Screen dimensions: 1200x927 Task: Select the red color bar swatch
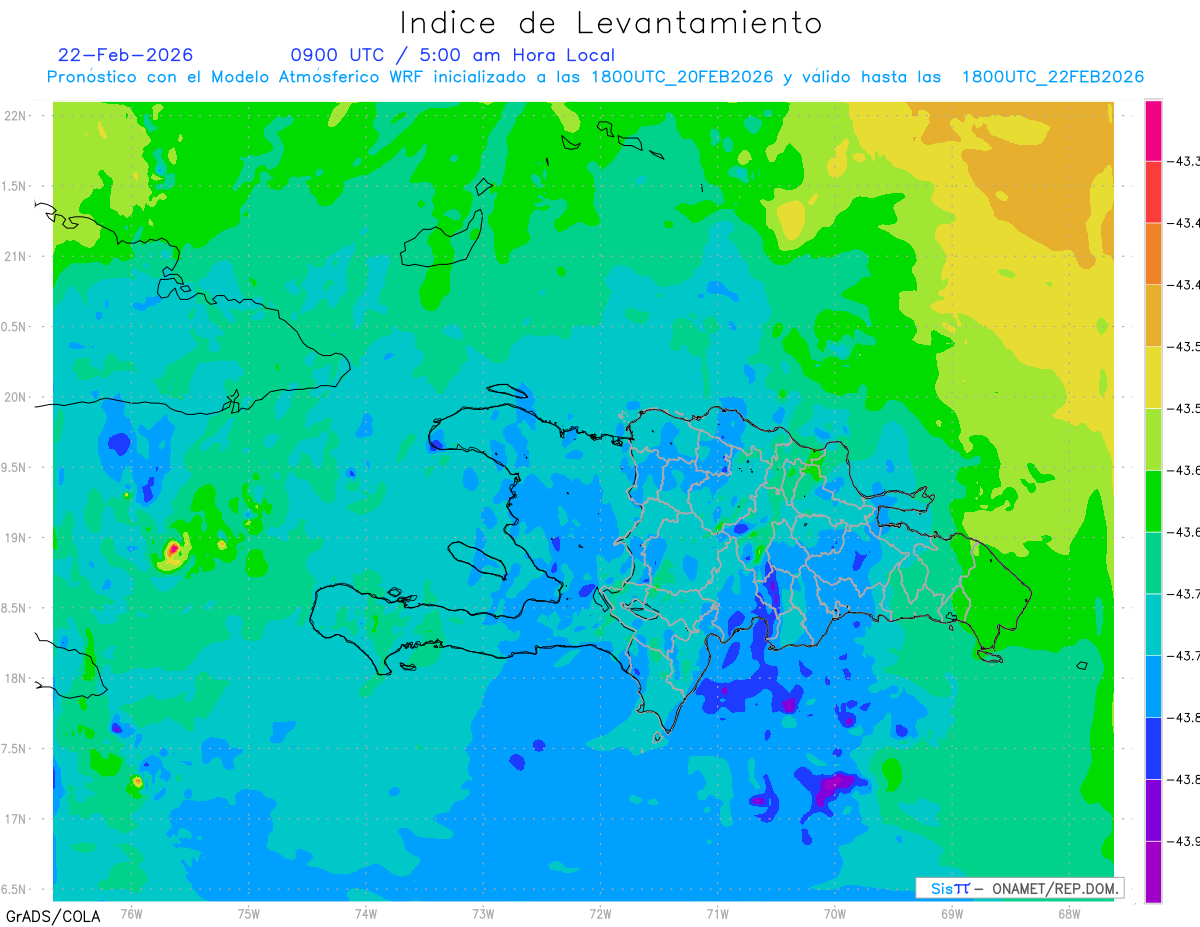click(x=1153, y=192)
